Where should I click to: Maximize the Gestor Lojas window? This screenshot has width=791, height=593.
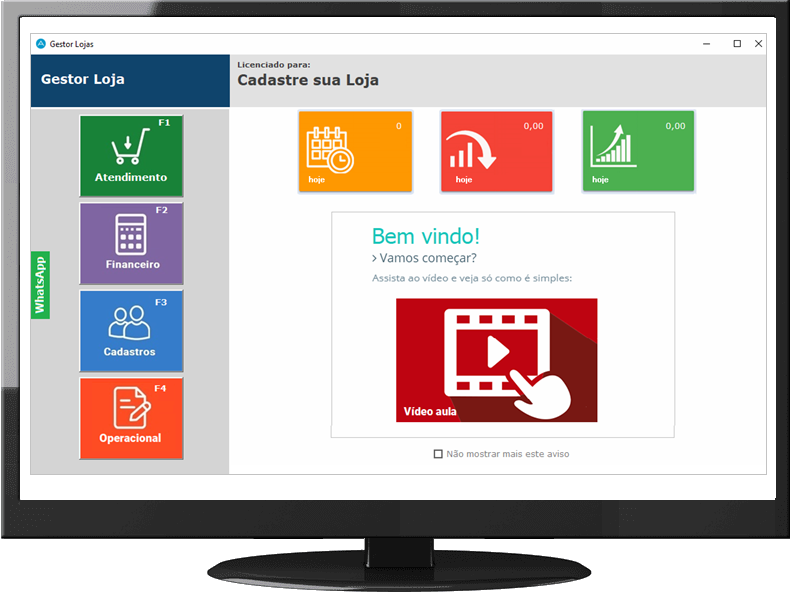tap(737, 44)
